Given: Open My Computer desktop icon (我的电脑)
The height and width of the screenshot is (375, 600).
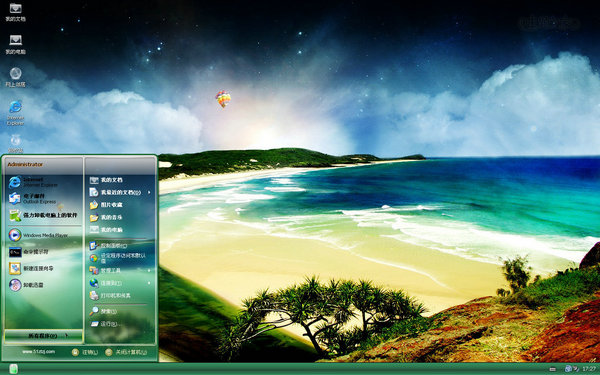Looking at the screenshot, I should 15,44.
